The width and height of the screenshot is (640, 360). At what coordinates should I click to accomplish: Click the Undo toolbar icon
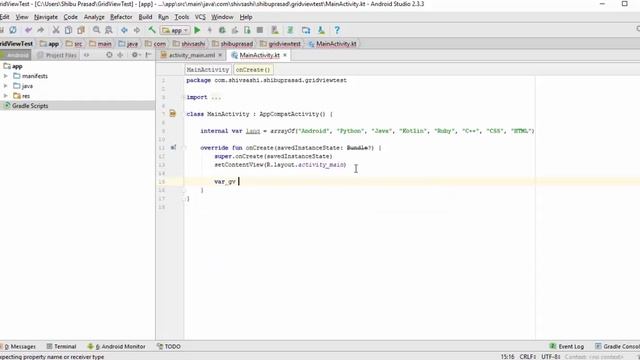(x=28, y=30)
